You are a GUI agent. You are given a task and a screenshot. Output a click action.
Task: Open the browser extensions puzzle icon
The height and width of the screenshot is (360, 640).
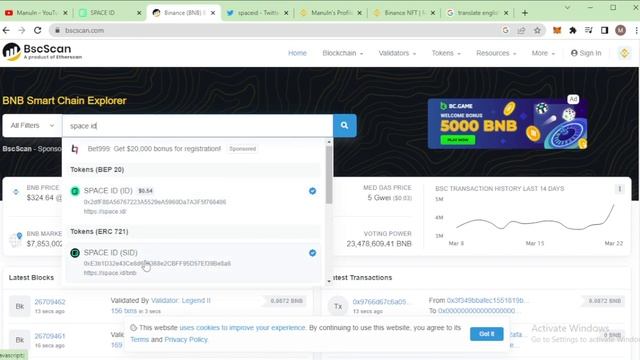tap(573, 30)
